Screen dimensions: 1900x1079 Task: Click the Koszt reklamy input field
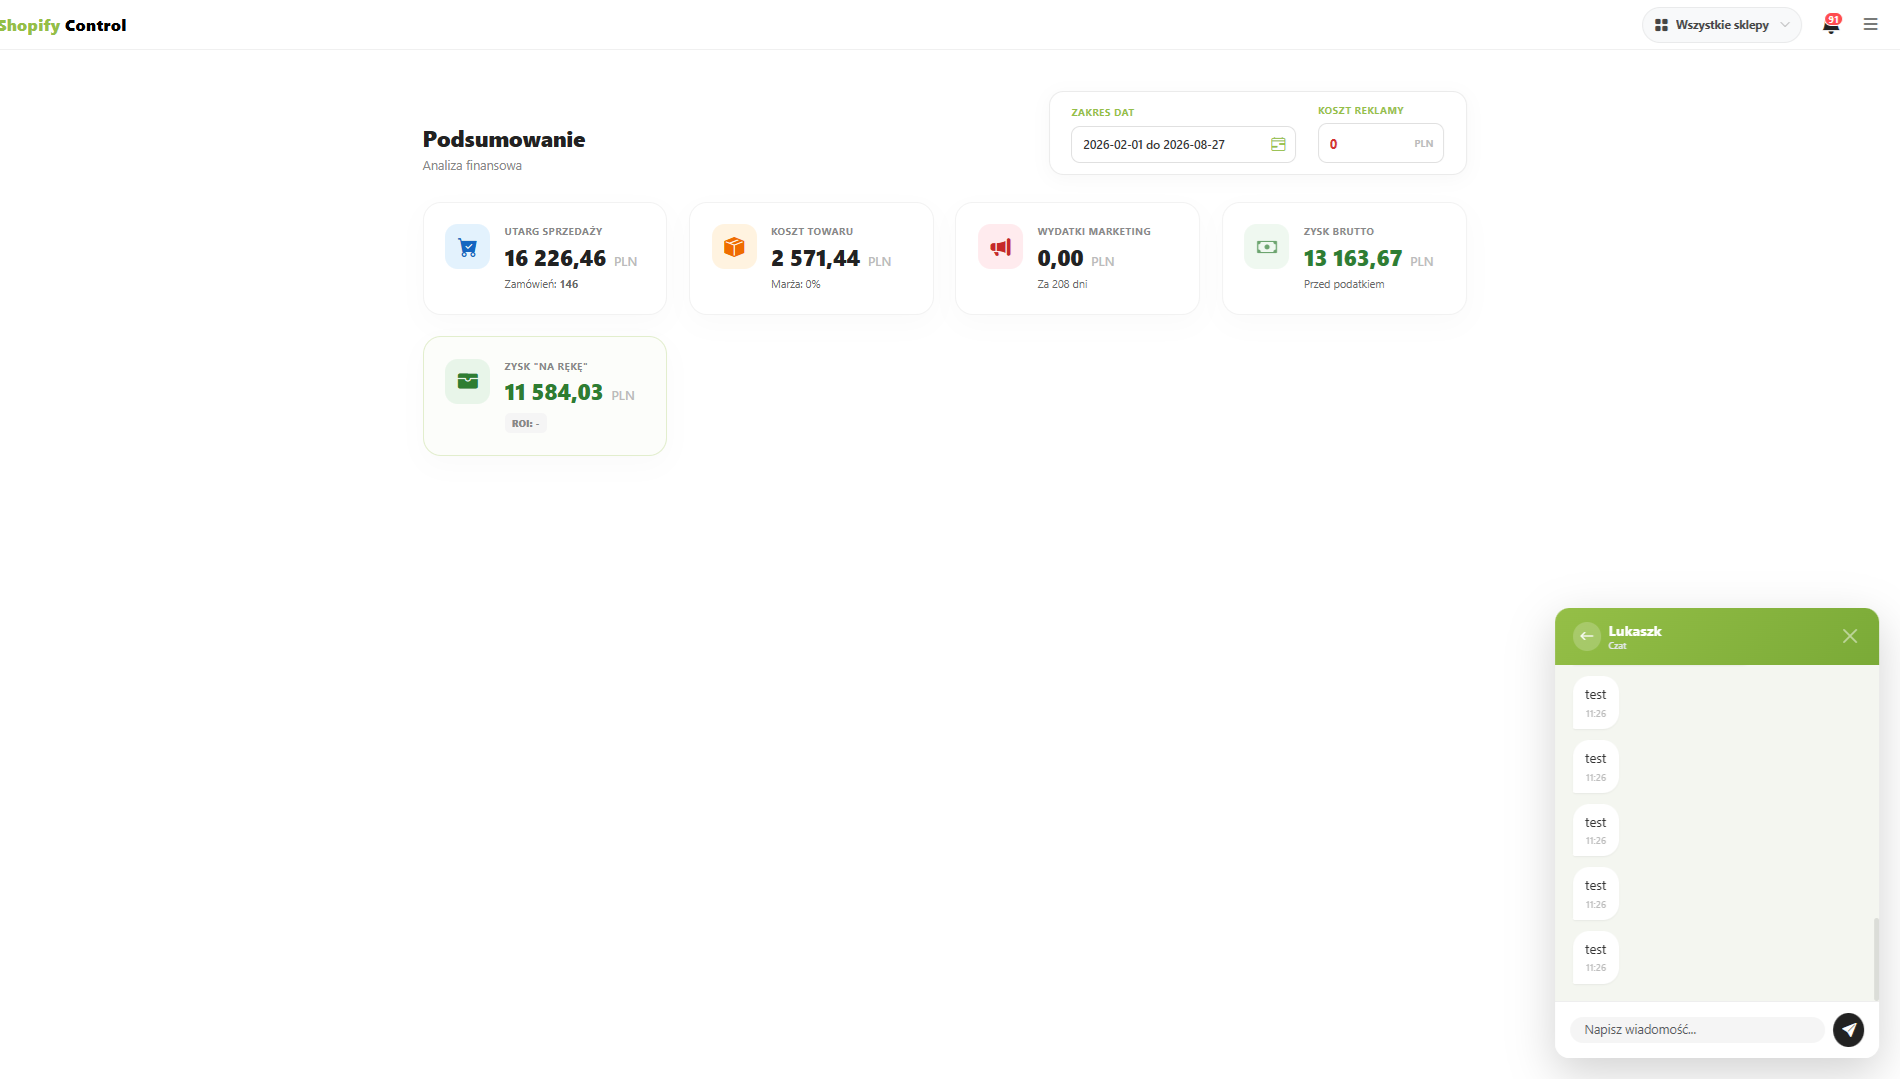tap(1380, 144)
